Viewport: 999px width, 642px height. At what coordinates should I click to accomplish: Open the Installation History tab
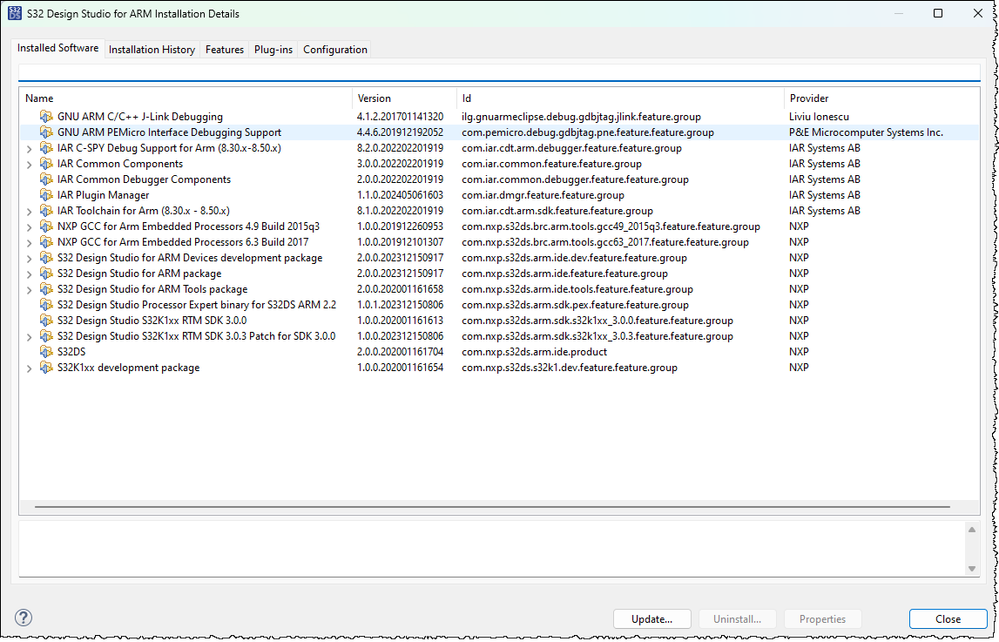[151, 49]
